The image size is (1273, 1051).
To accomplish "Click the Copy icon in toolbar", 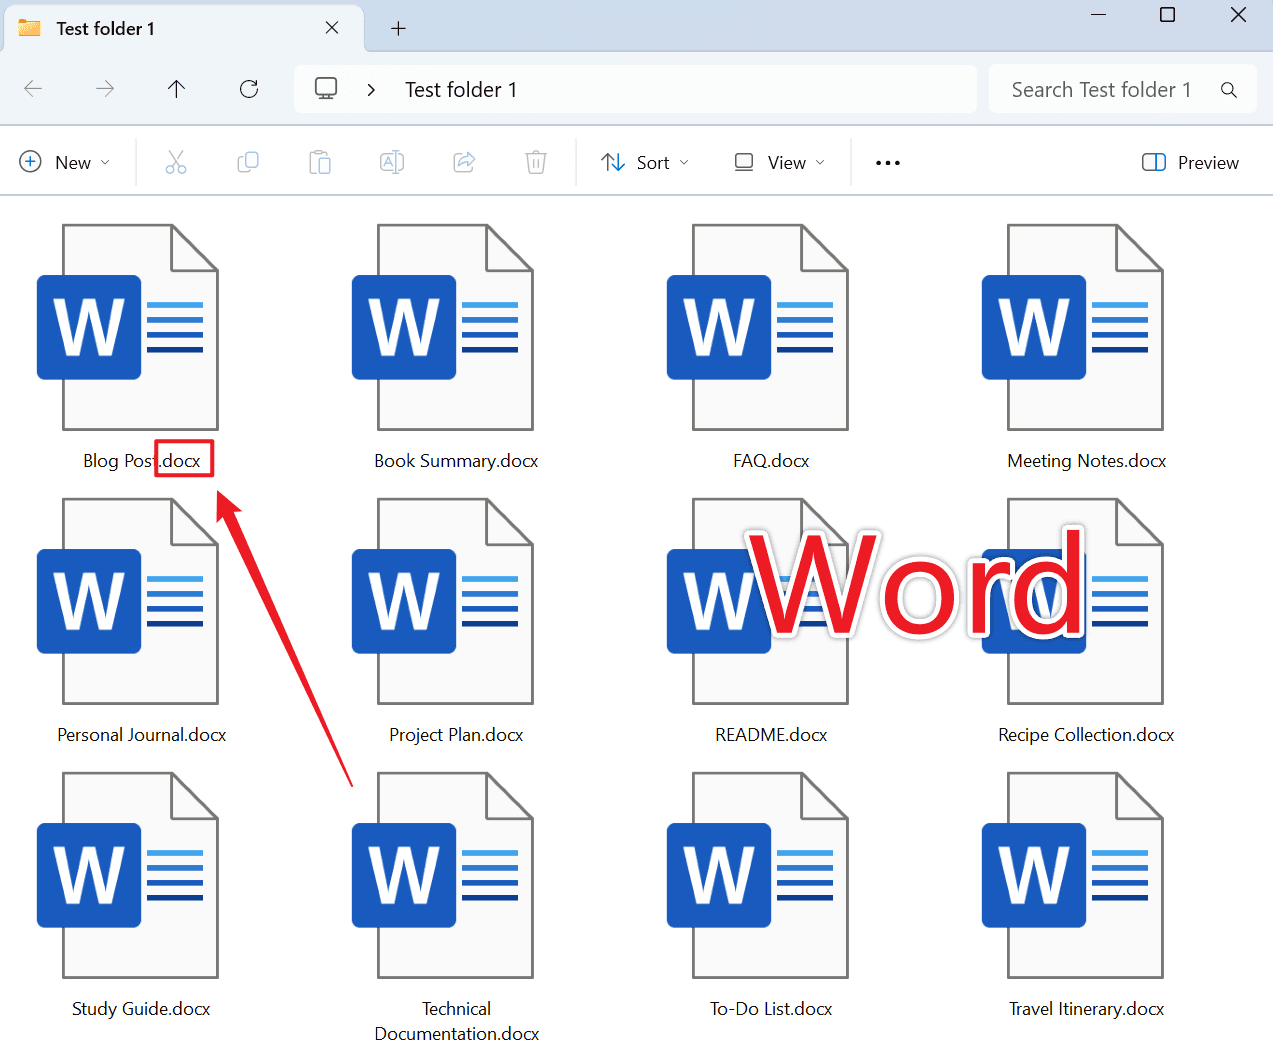I will tap(248, 162).
